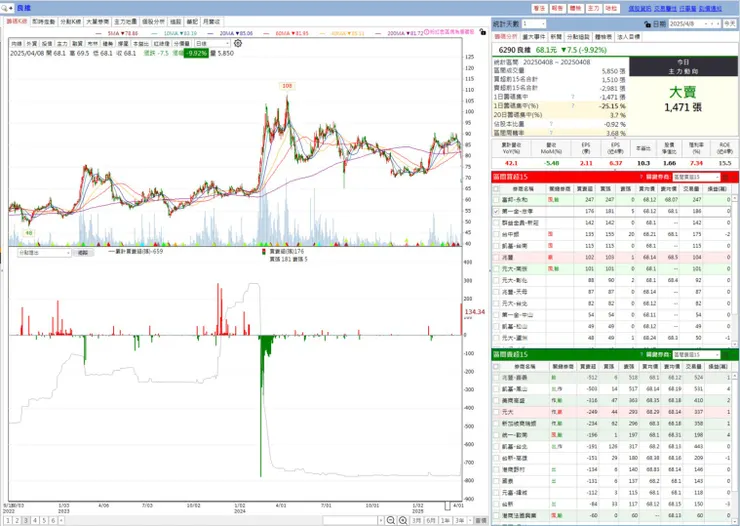Open the dropdown field left of zoom icons
Screen dimensions: 740x526
click(x=353, y=520)
